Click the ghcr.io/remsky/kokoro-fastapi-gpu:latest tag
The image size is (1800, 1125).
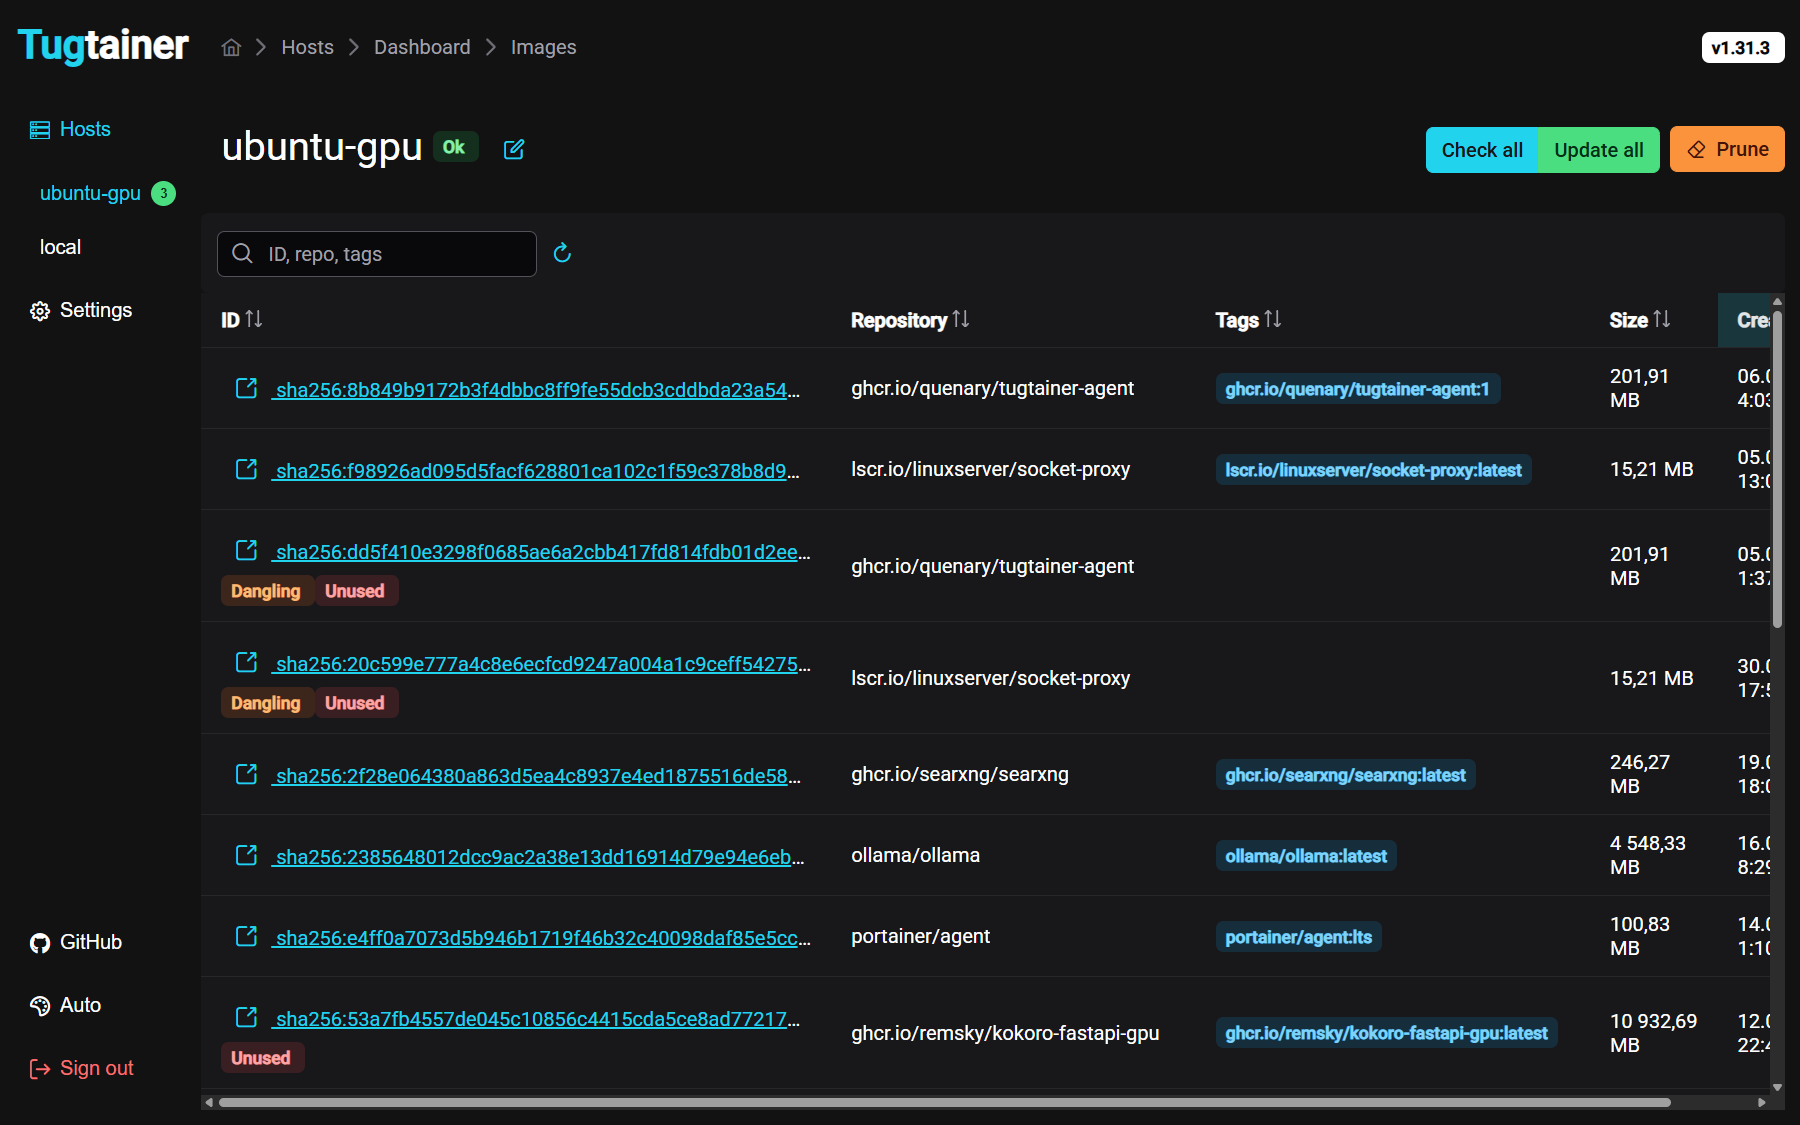[1386, 1033]
